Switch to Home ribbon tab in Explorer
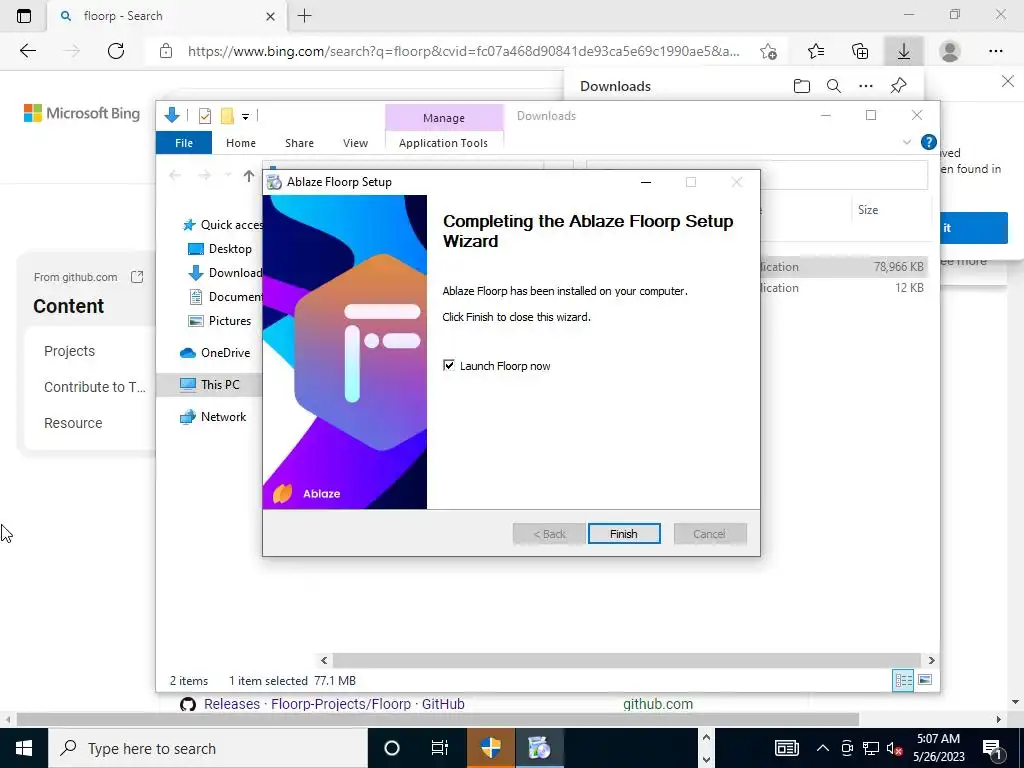The width and height of the screenshot is (1024, 768). click(240, 142)
